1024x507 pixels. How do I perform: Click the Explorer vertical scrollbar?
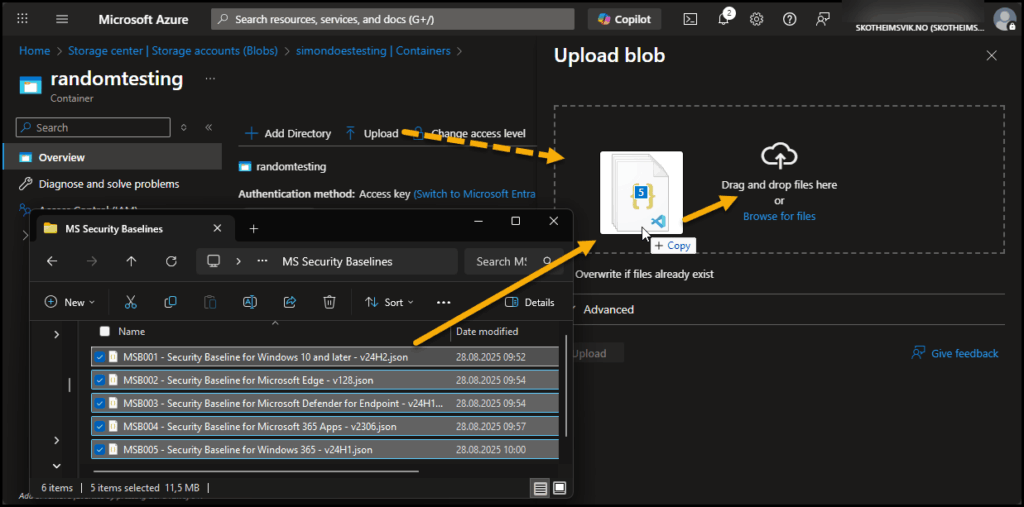[566, 385]
